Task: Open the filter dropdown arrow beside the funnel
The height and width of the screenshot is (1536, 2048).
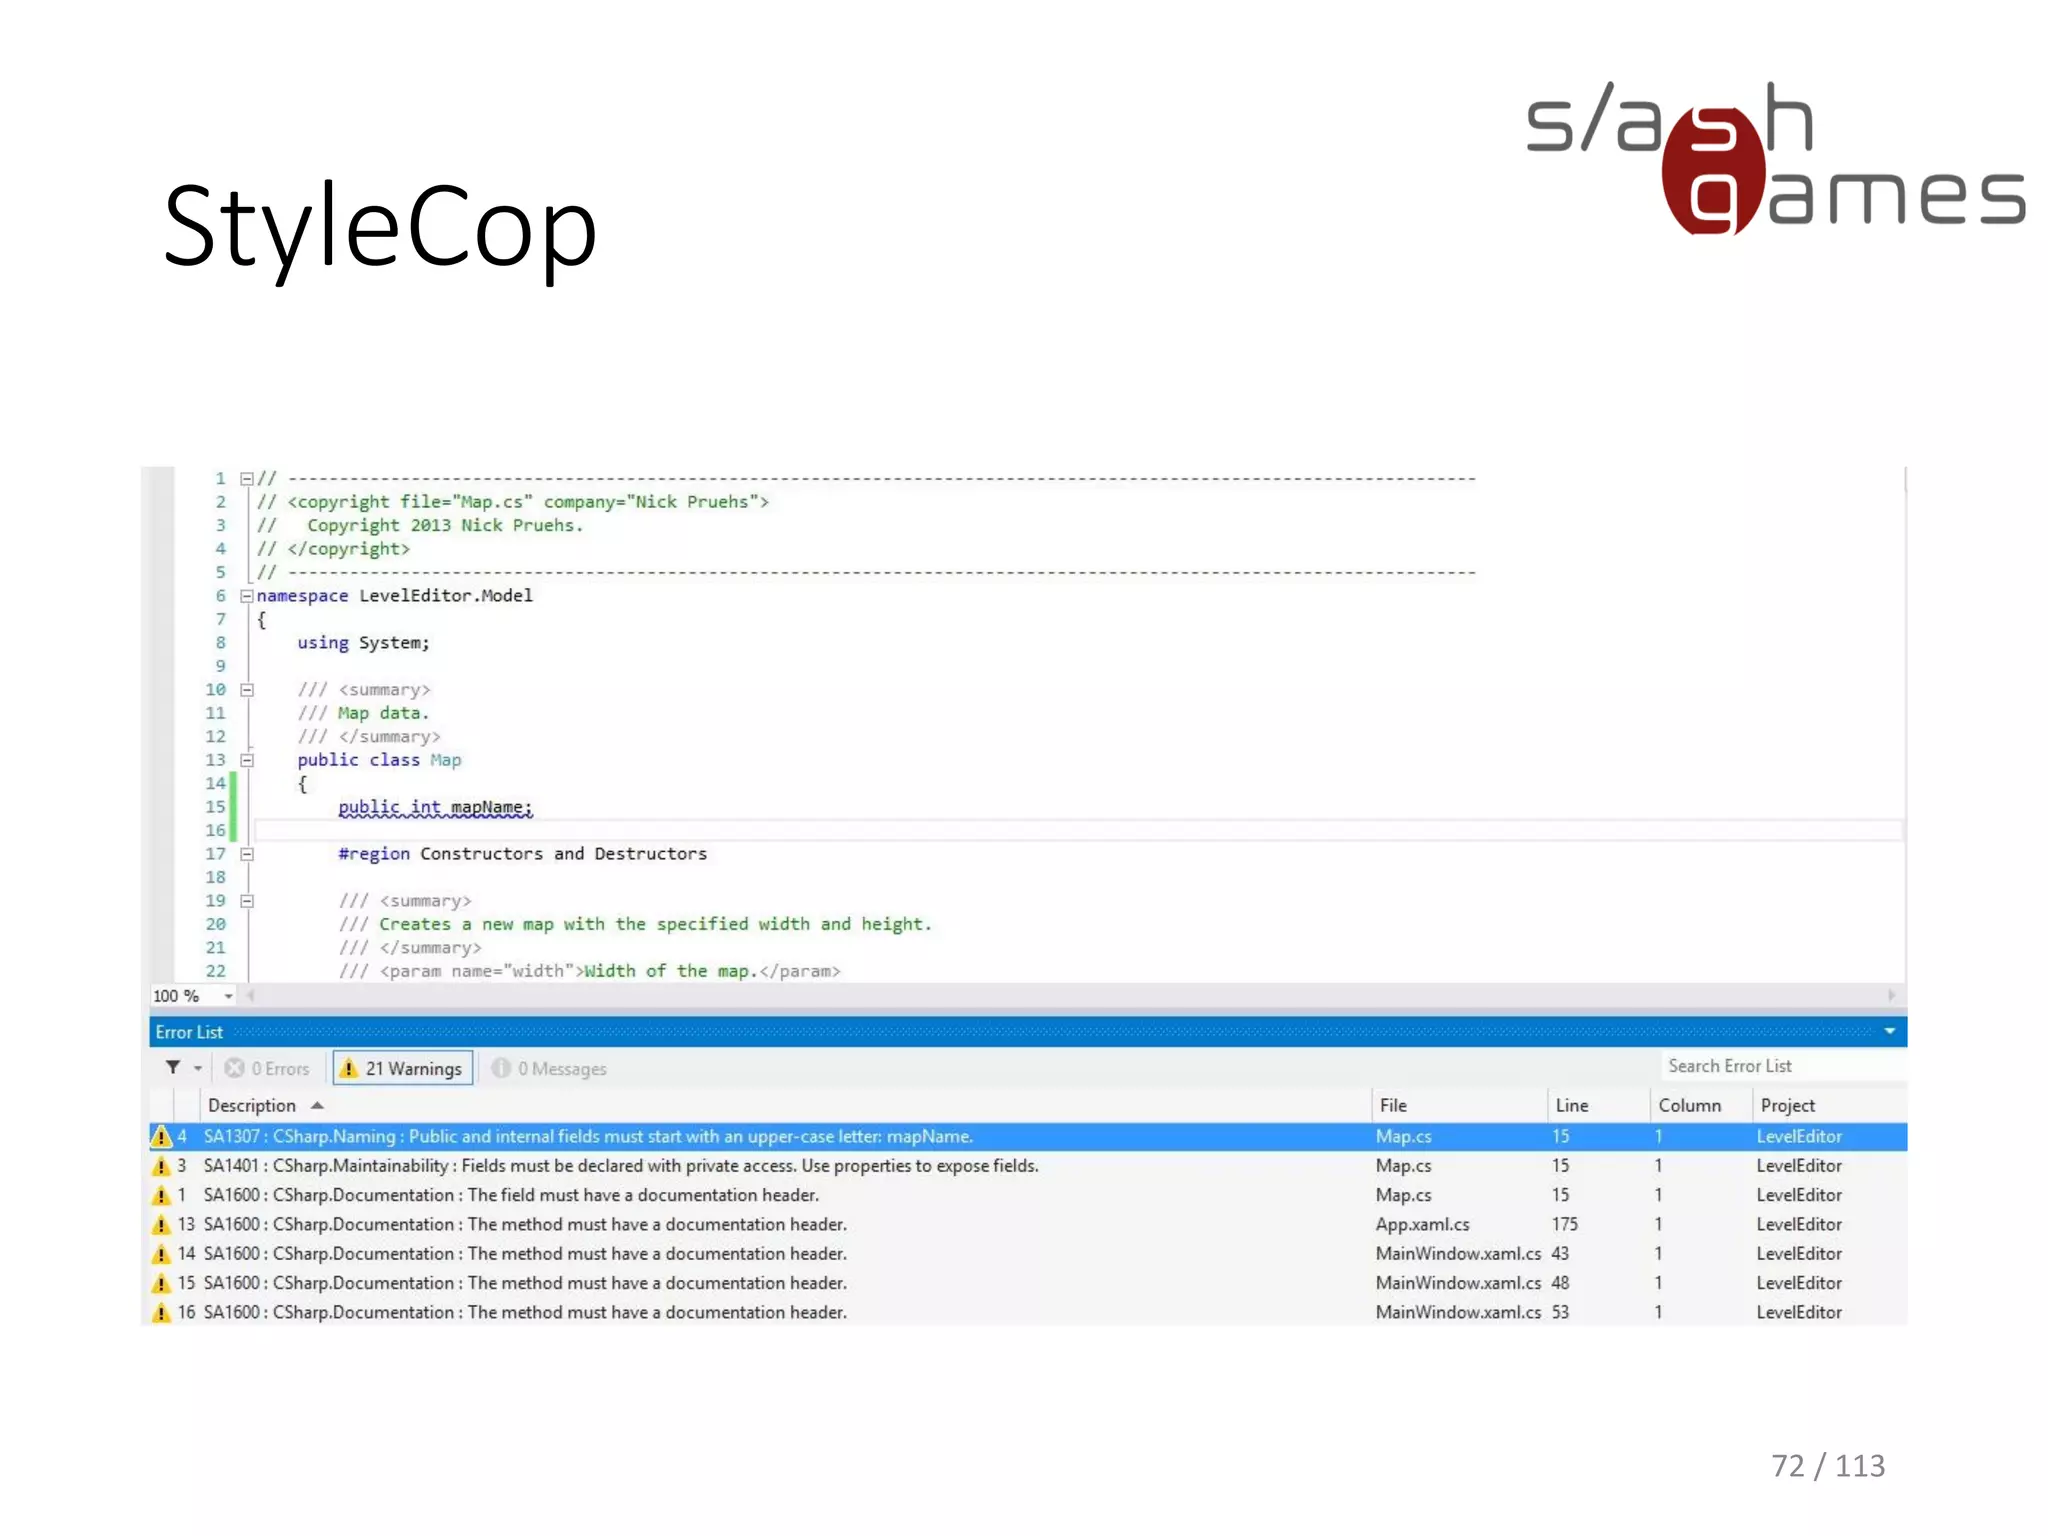Action: [198, 1069]
